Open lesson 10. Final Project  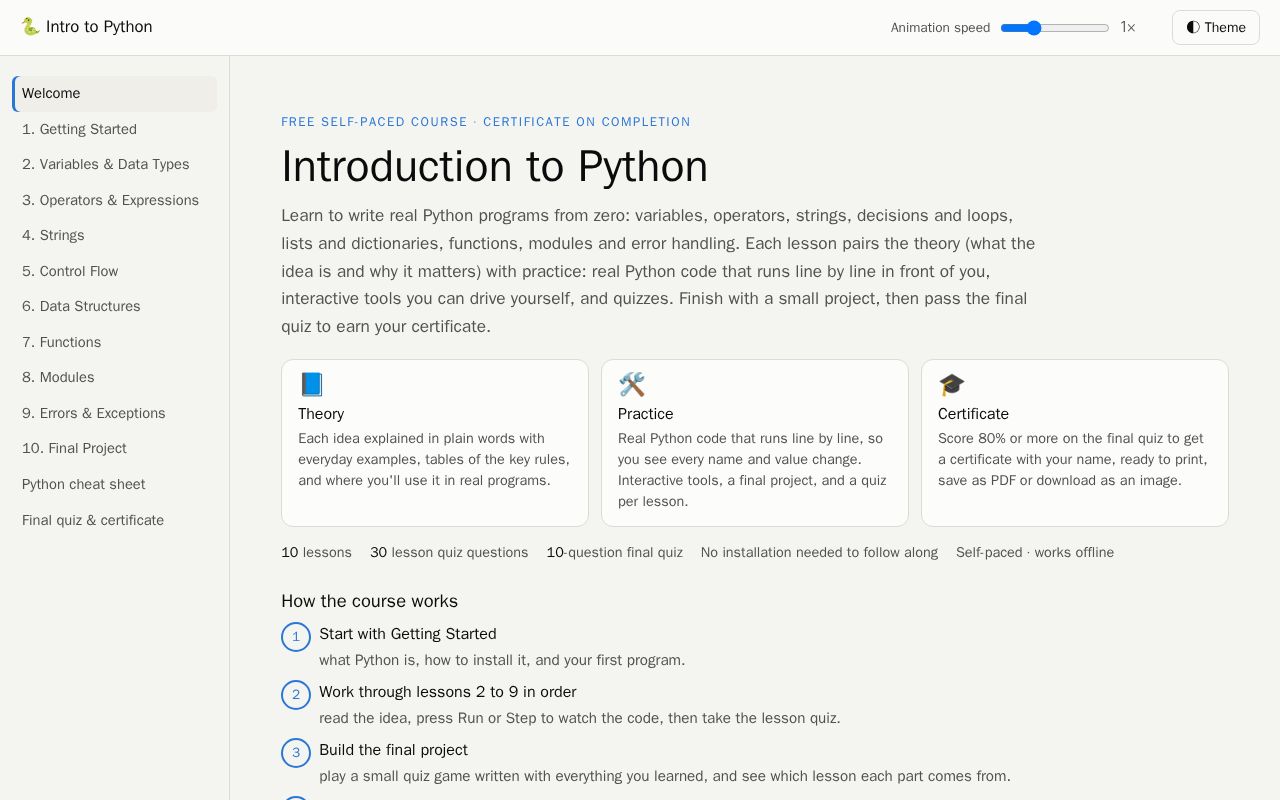coord(114,448)
